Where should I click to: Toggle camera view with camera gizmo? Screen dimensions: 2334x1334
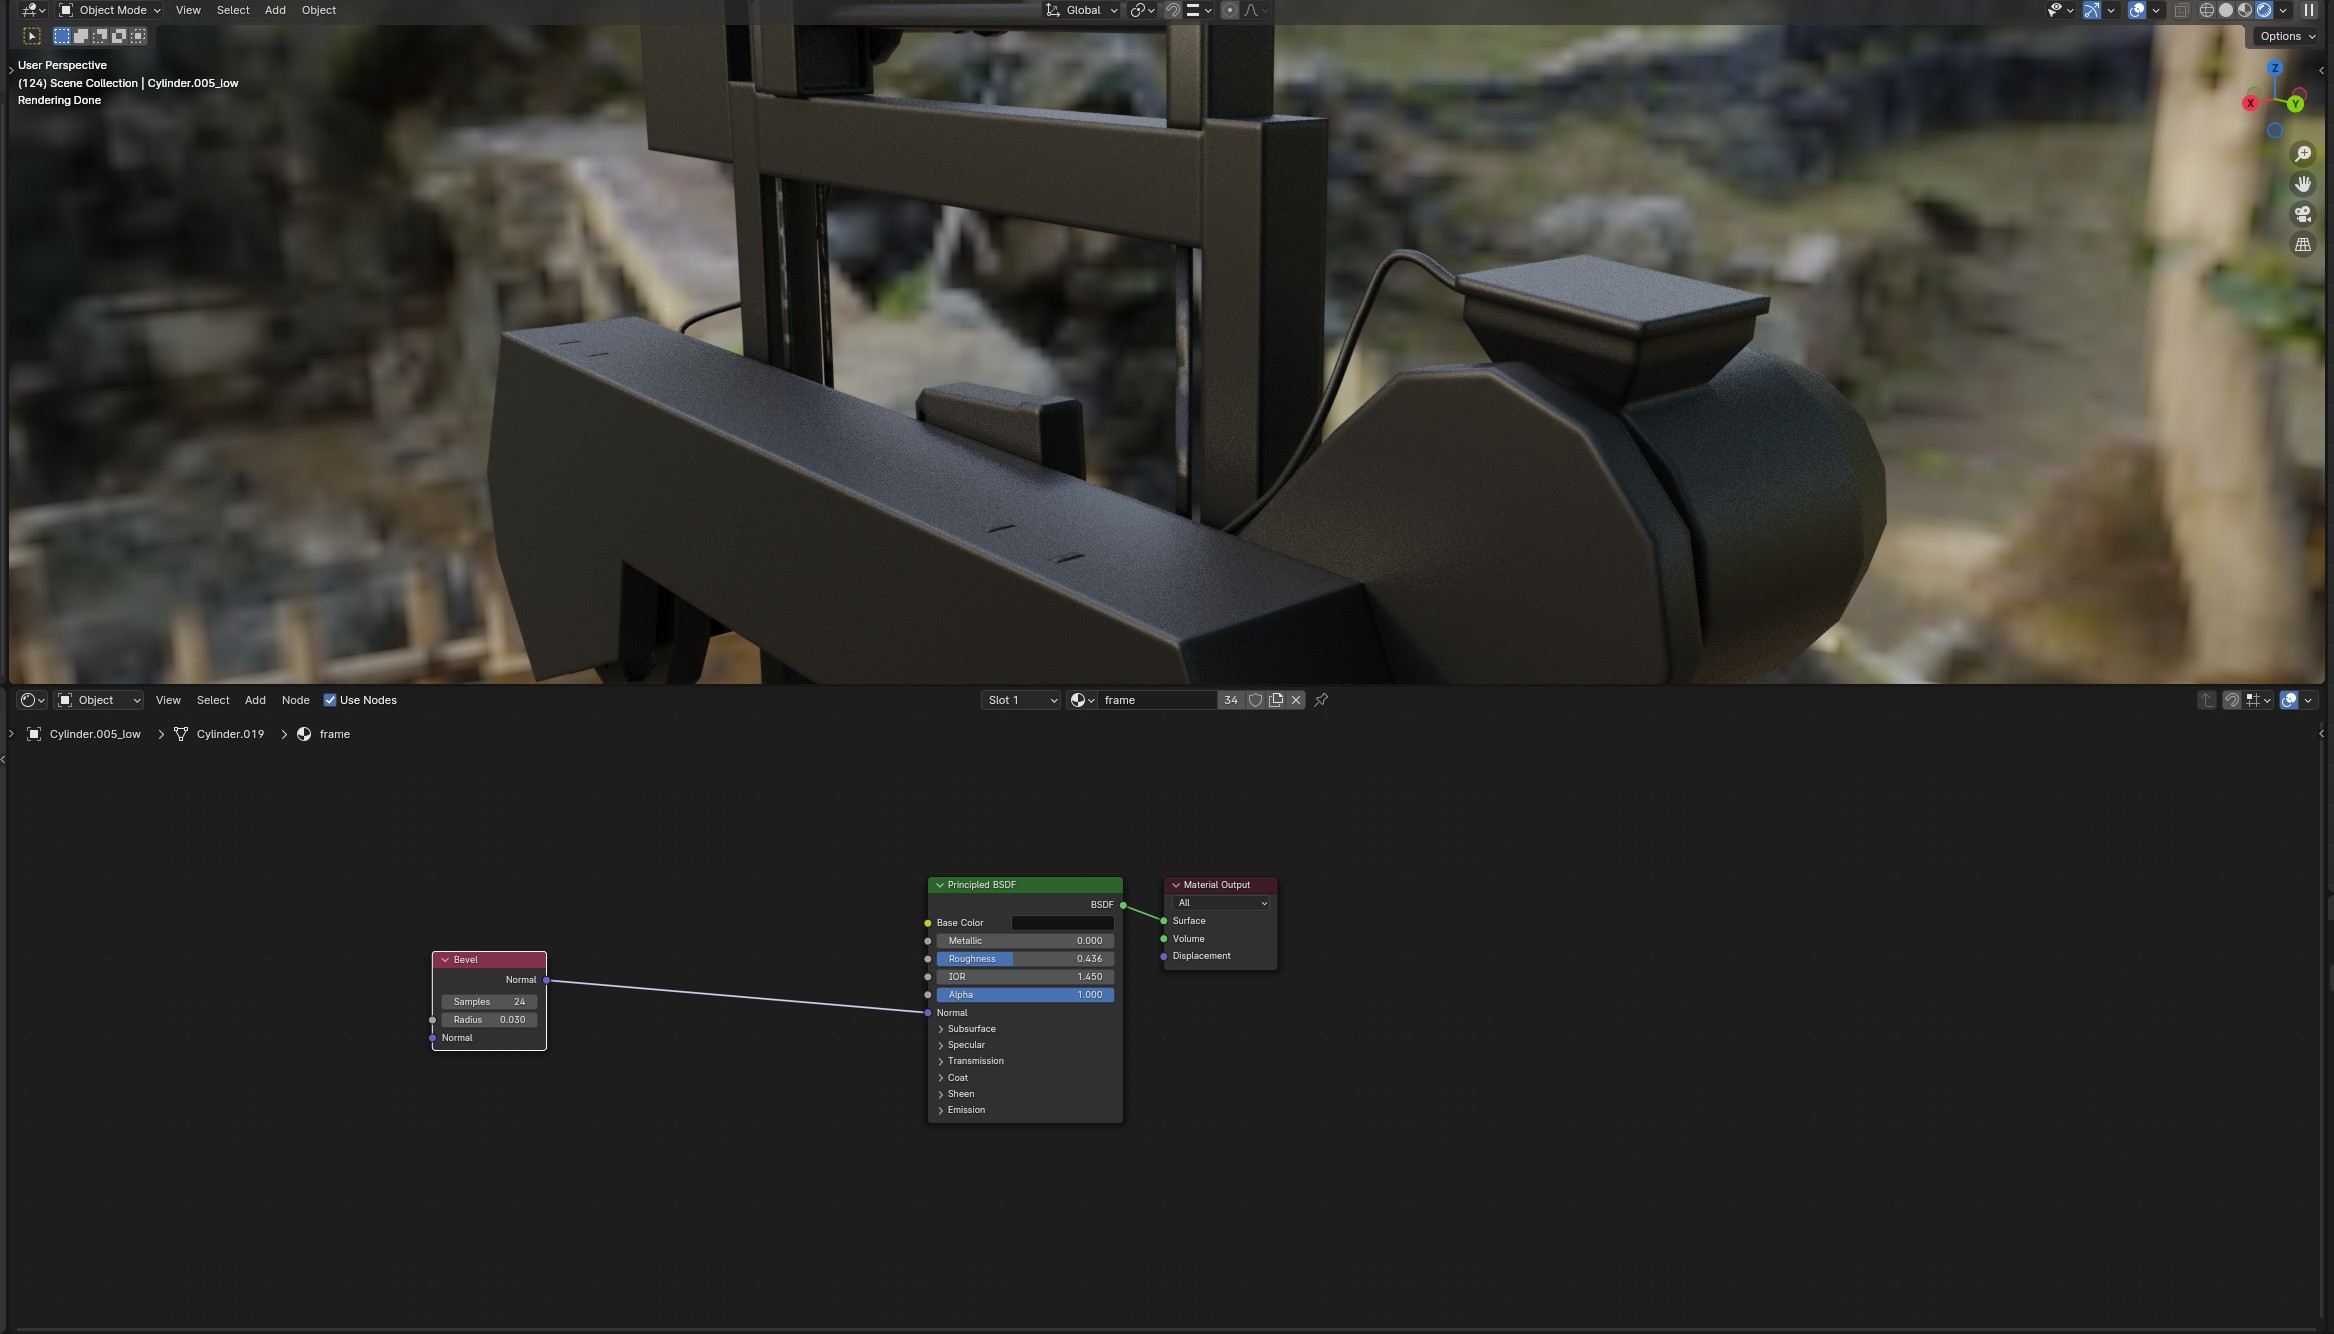click(x=2303, y=214)
